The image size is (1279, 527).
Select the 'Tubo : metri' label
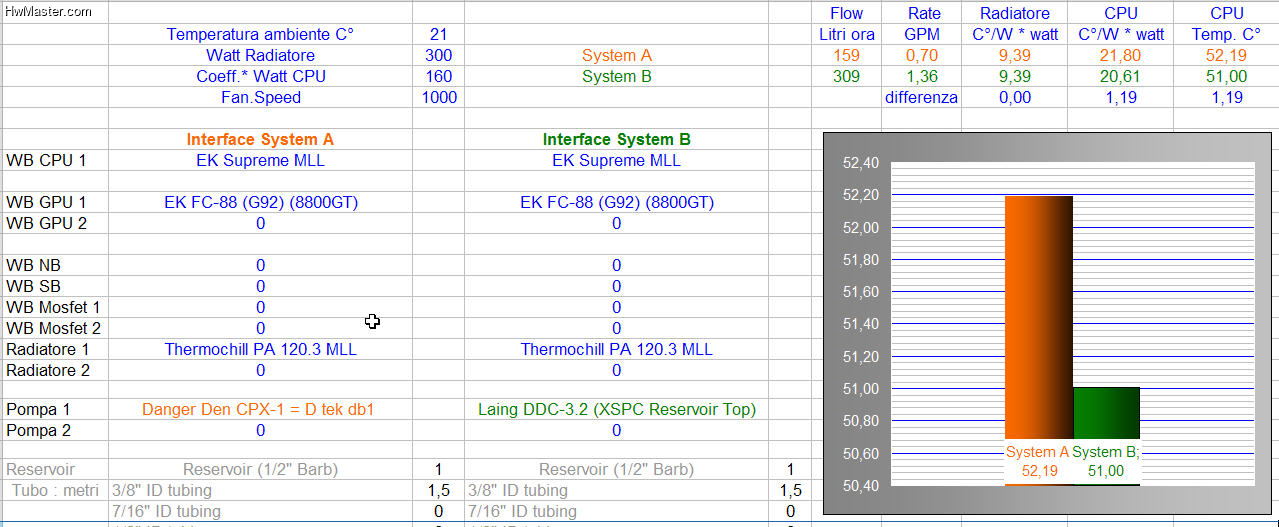[x=55, y=490]
